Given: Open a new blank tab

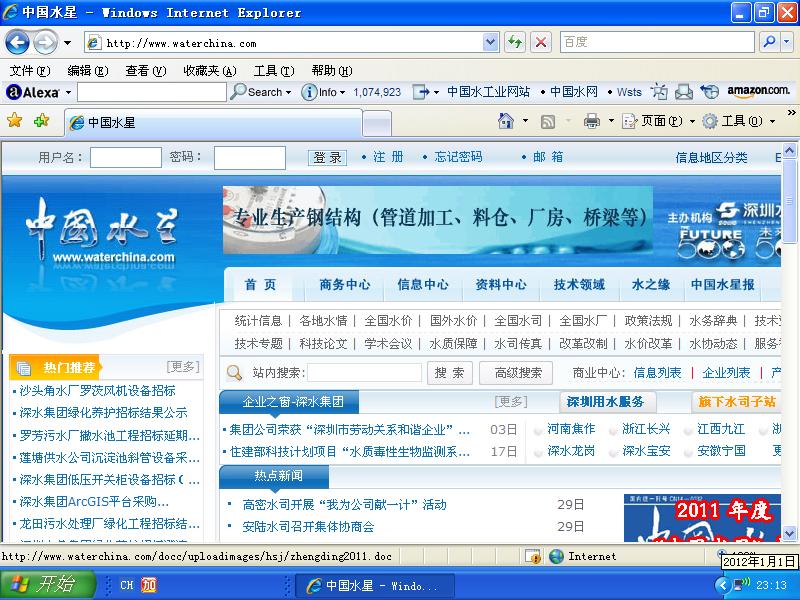Looking at the screenshot, I should point(377,124).
